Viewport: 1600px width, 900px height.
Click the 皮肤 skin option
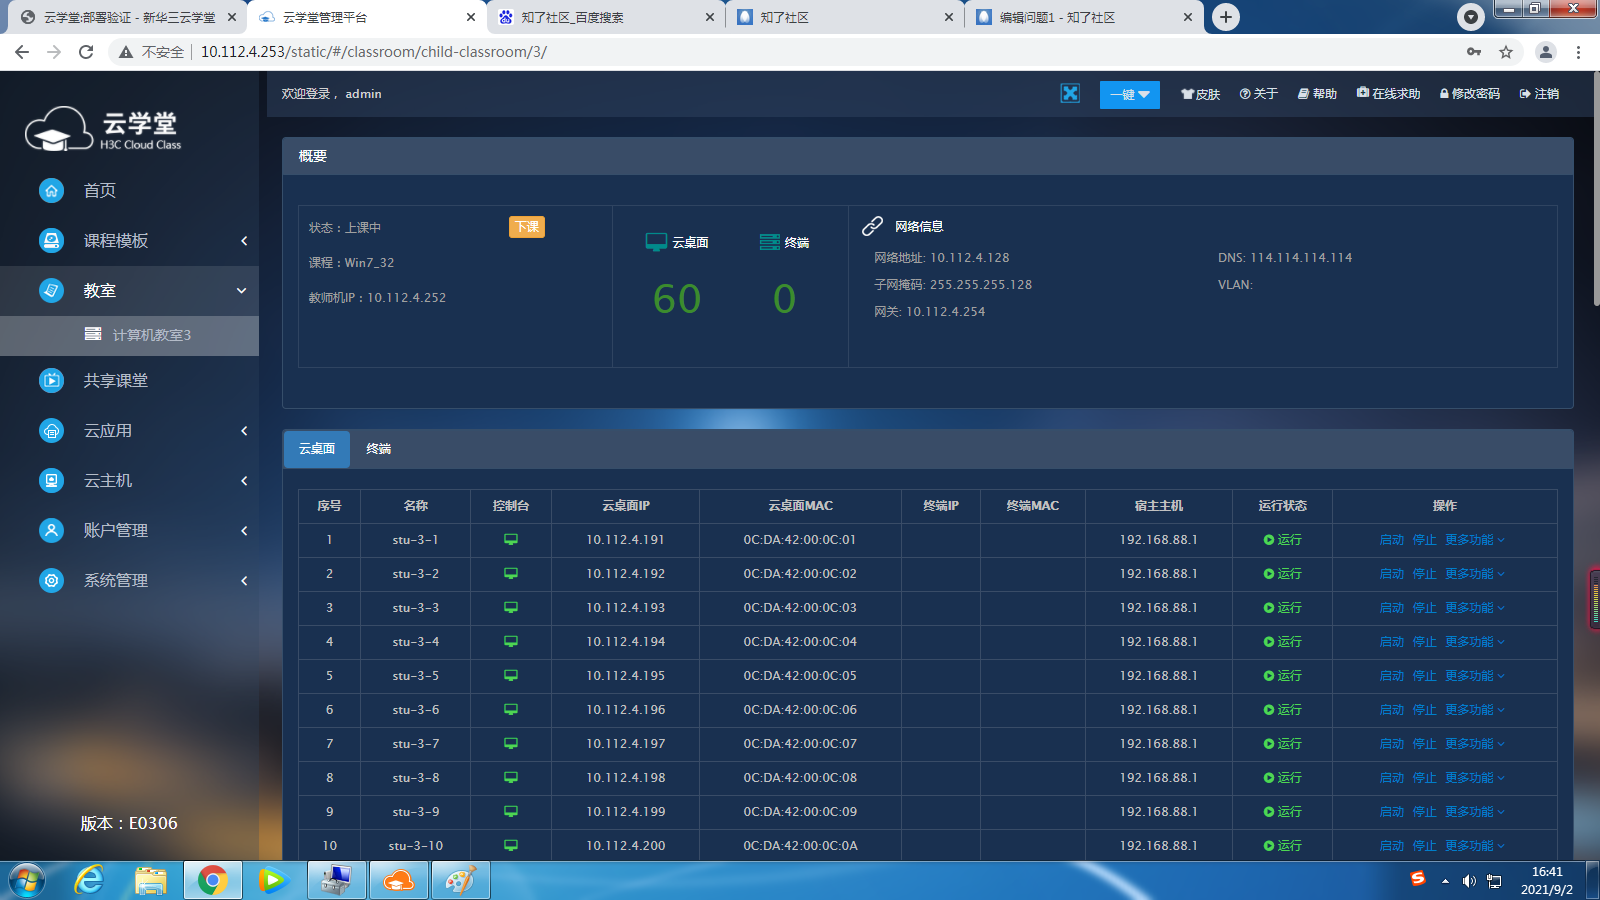click(1200, 94)
